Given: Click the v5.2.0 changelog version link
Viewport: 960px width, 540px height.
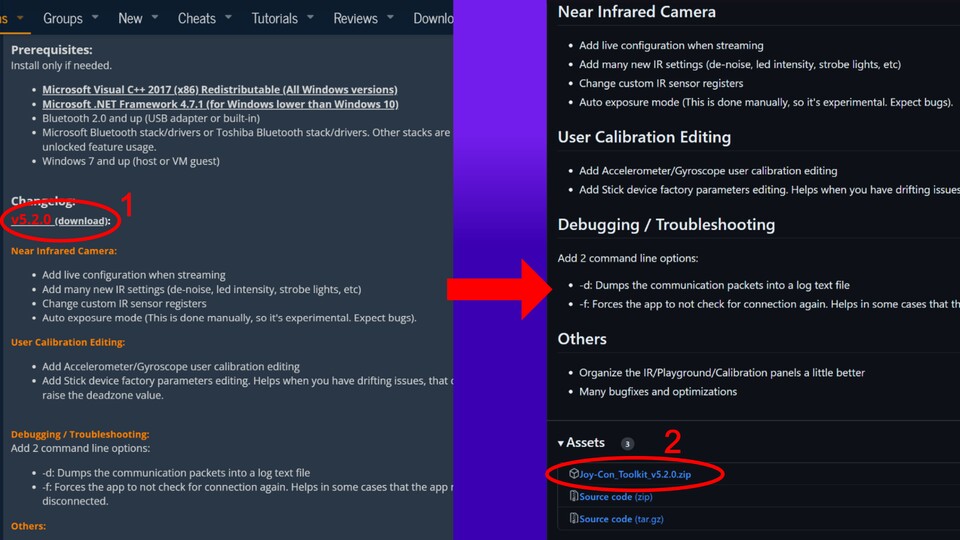Looking at the screenshot, I should 30,219.
